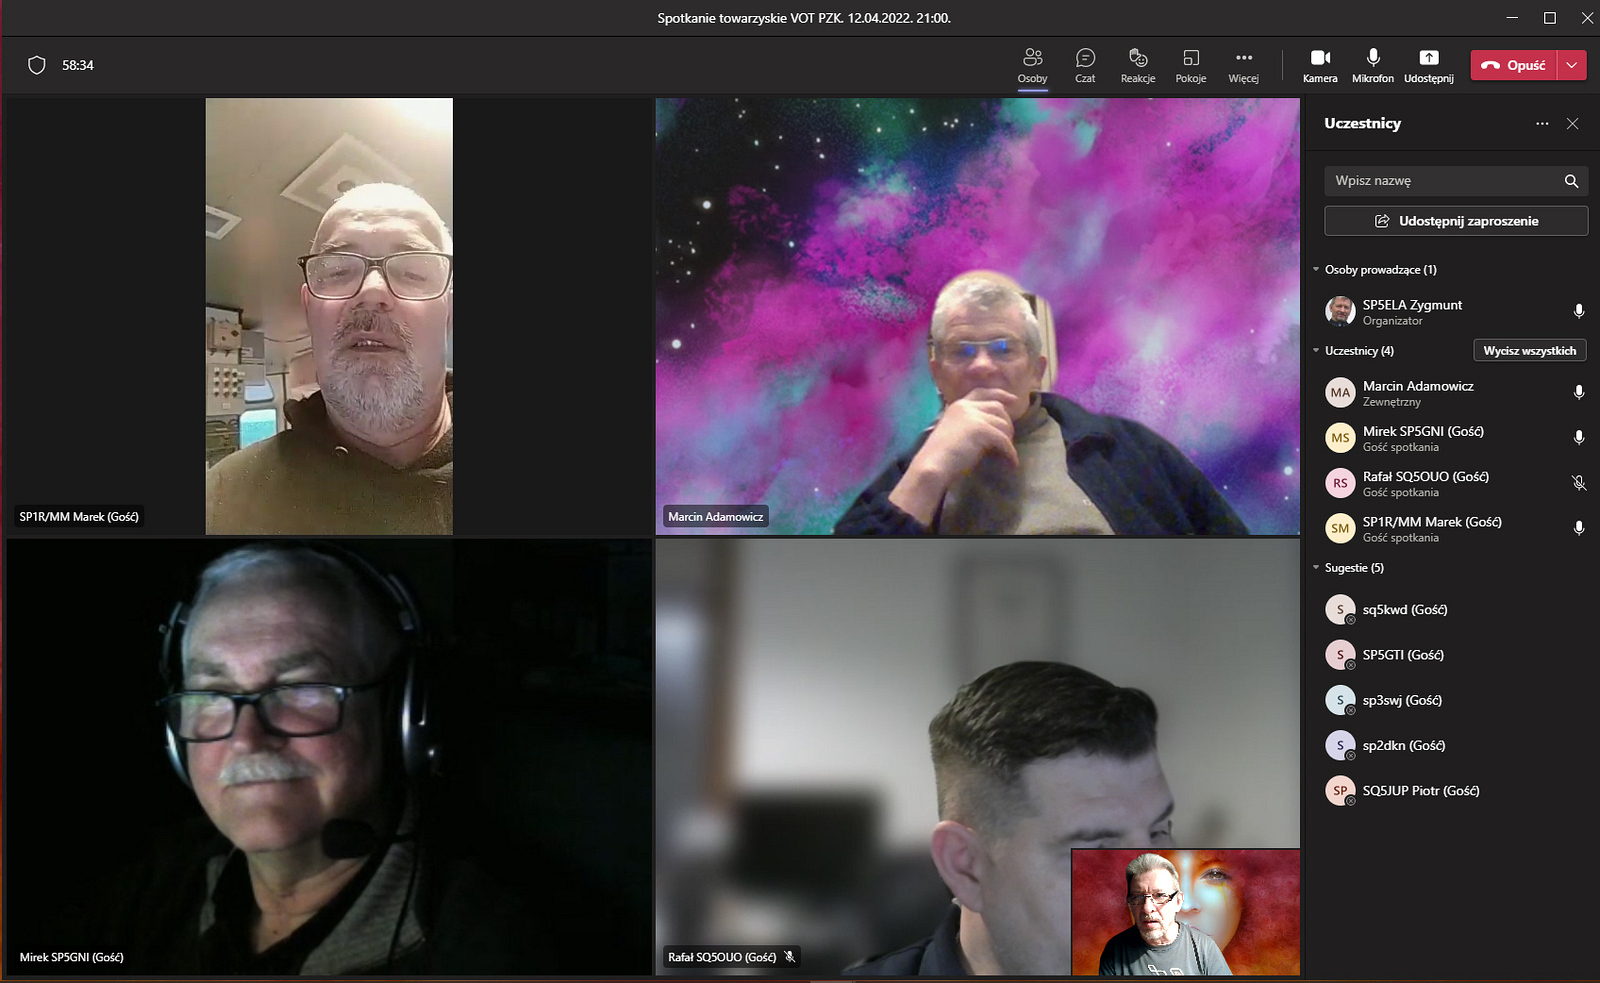Open Pokoje breakout rooms

[1191, 66]
